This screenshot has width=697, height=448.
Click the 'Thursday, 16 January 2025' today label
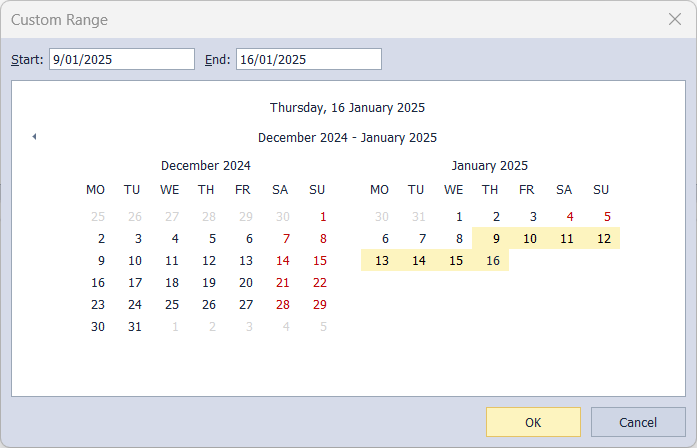pos(347,107)
